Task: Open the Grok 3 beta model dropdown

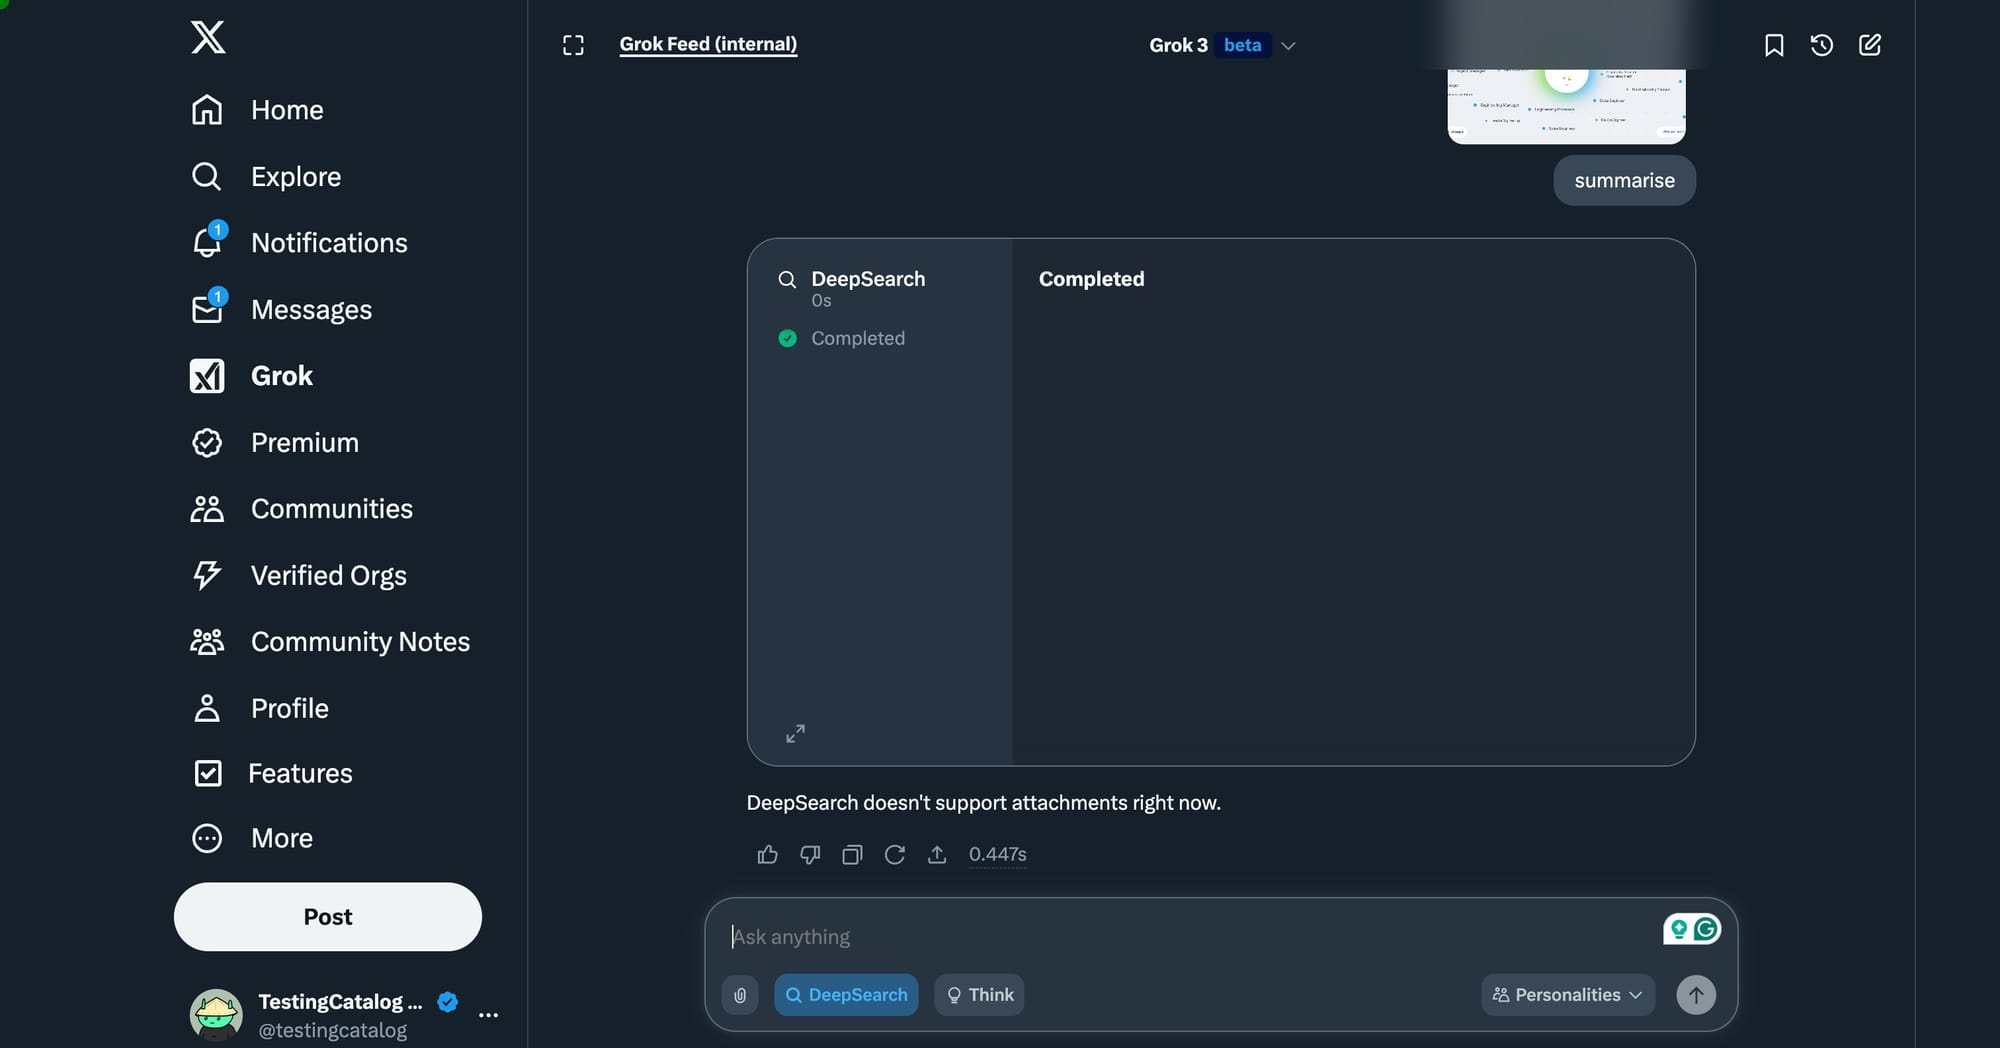Action: click(1222, 45)
